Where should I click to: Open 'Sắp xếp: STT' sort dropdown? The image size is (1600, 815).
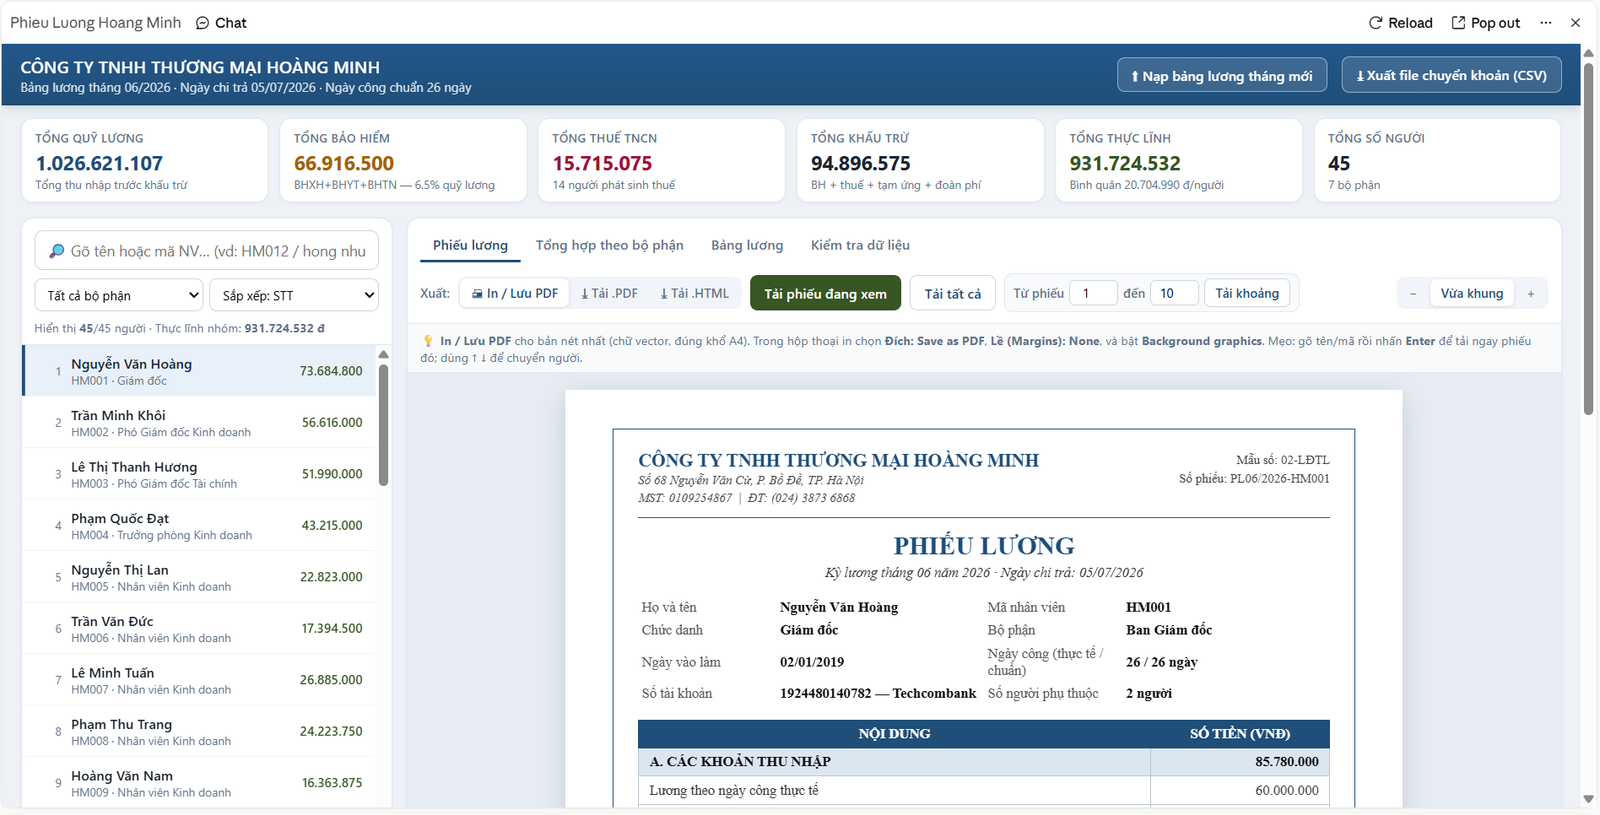pos(294,295)
